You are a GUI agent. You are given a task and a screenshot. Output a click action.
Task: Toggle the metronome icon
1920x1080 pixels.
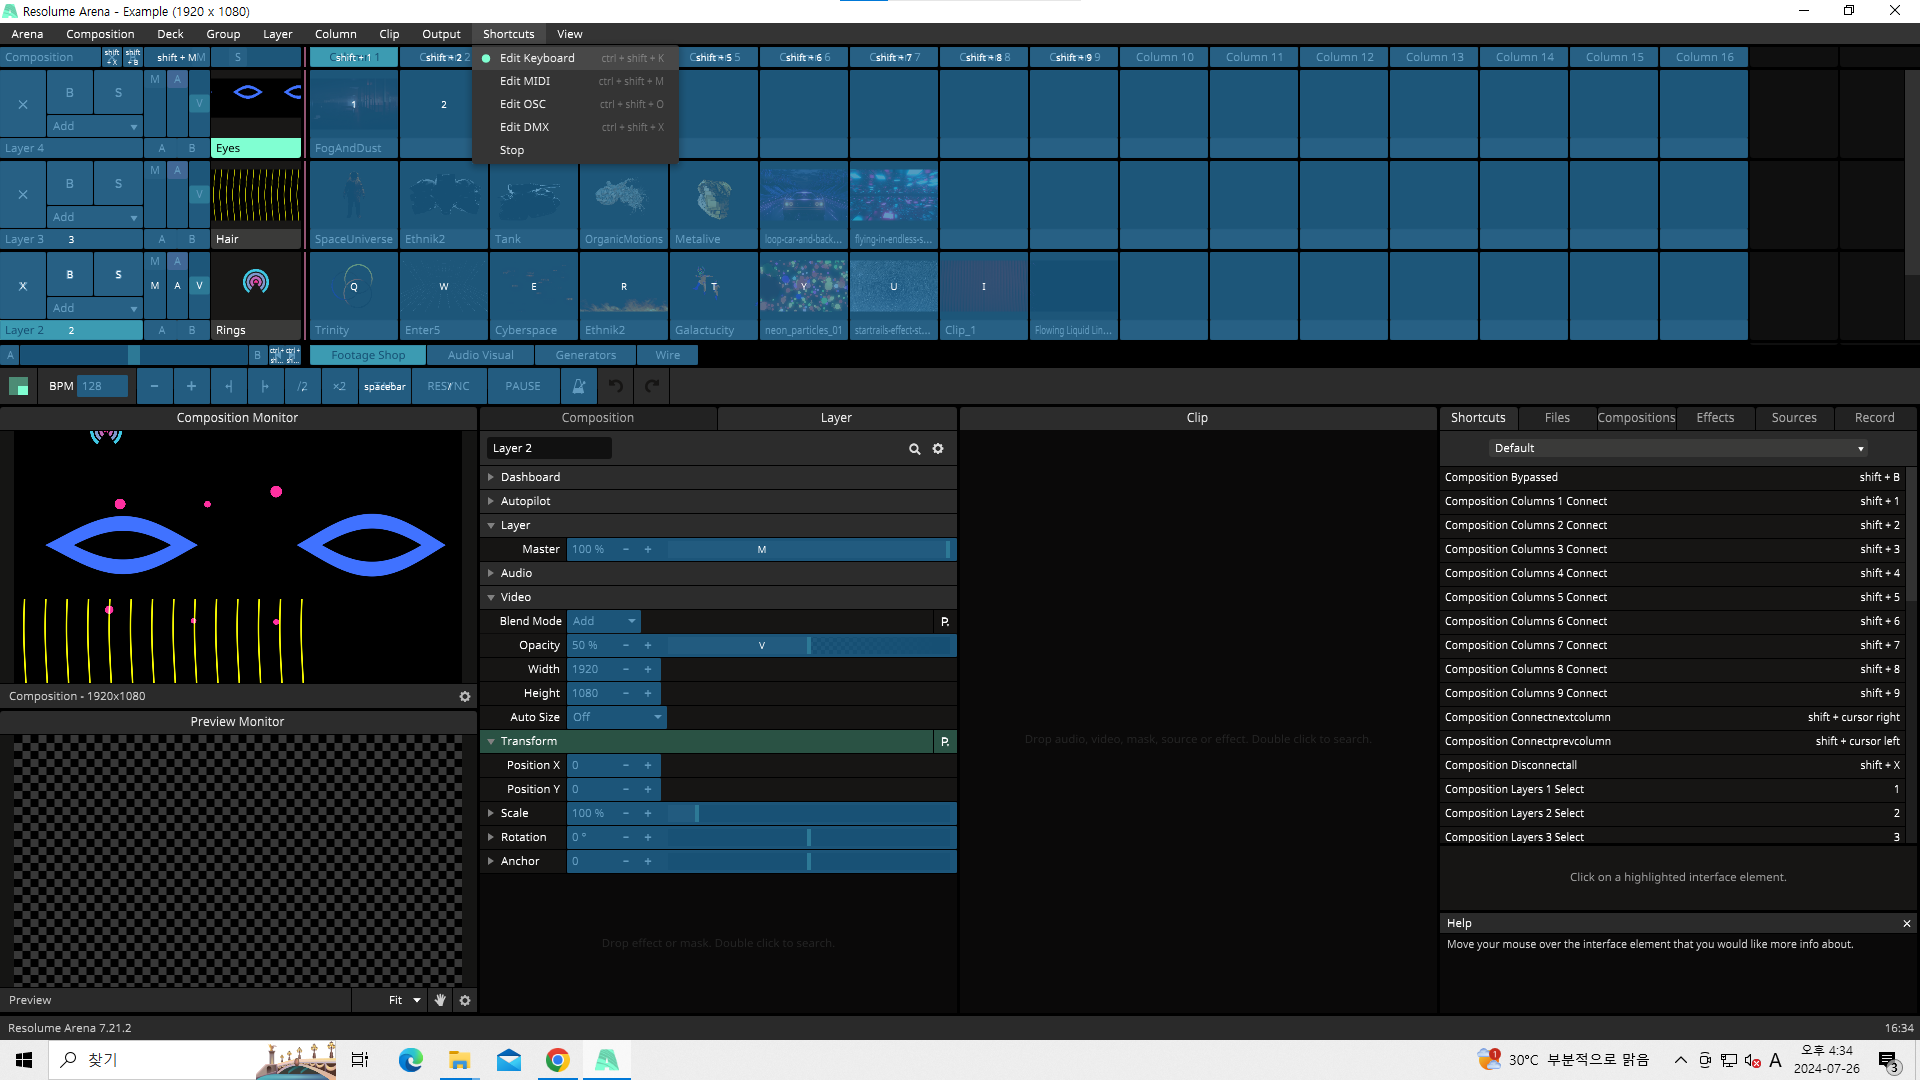tap(578, 386)
